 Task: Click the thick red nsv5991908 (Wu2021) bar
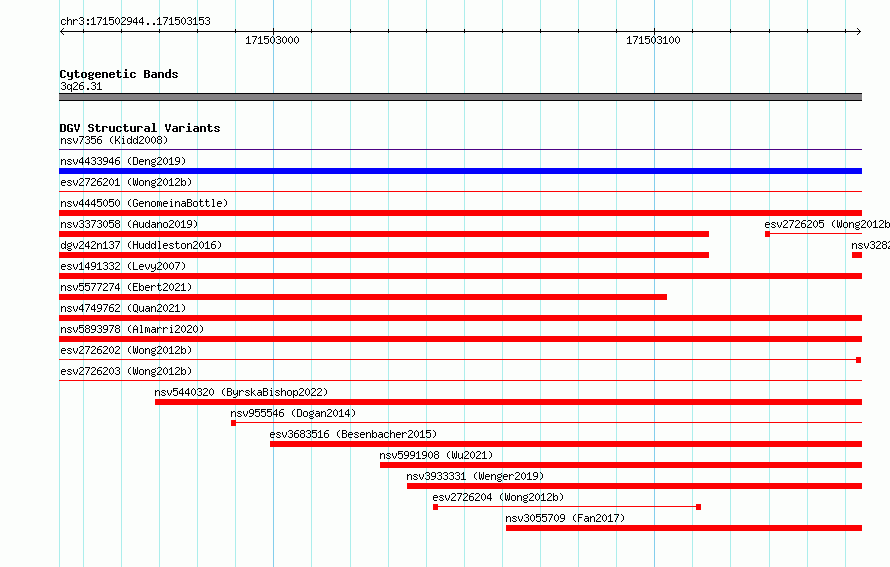[x=621, y=465]
